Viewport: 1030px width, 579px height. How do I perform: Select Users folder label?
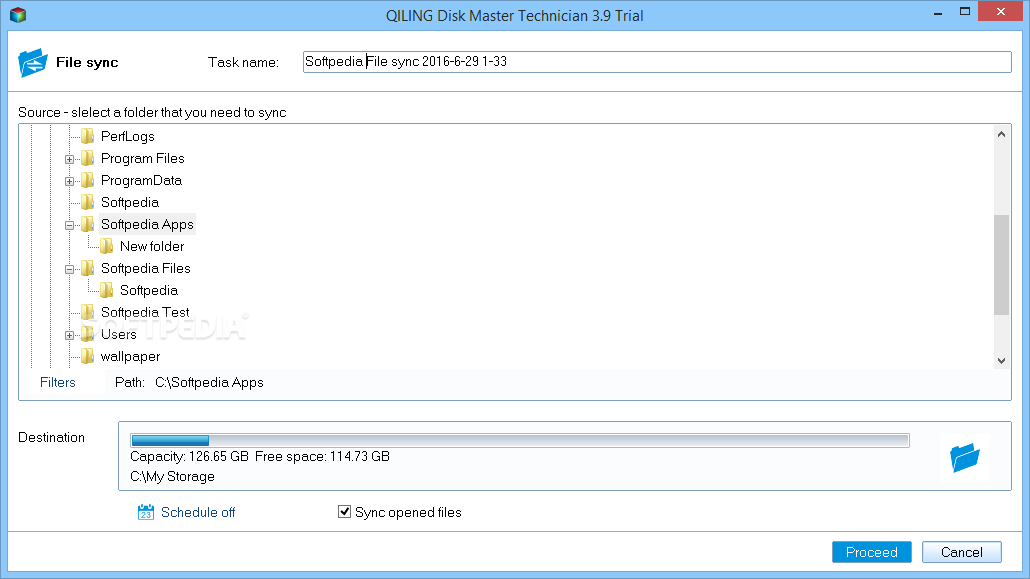[x=118, y=334]
